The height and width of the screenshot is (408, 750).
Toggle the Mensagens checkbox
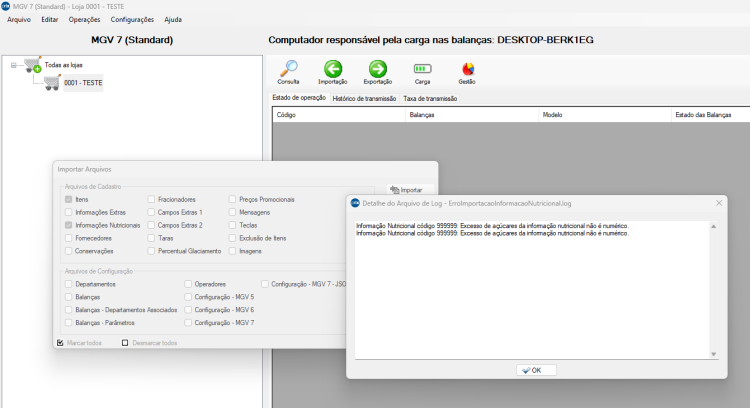tap(232, 212)
